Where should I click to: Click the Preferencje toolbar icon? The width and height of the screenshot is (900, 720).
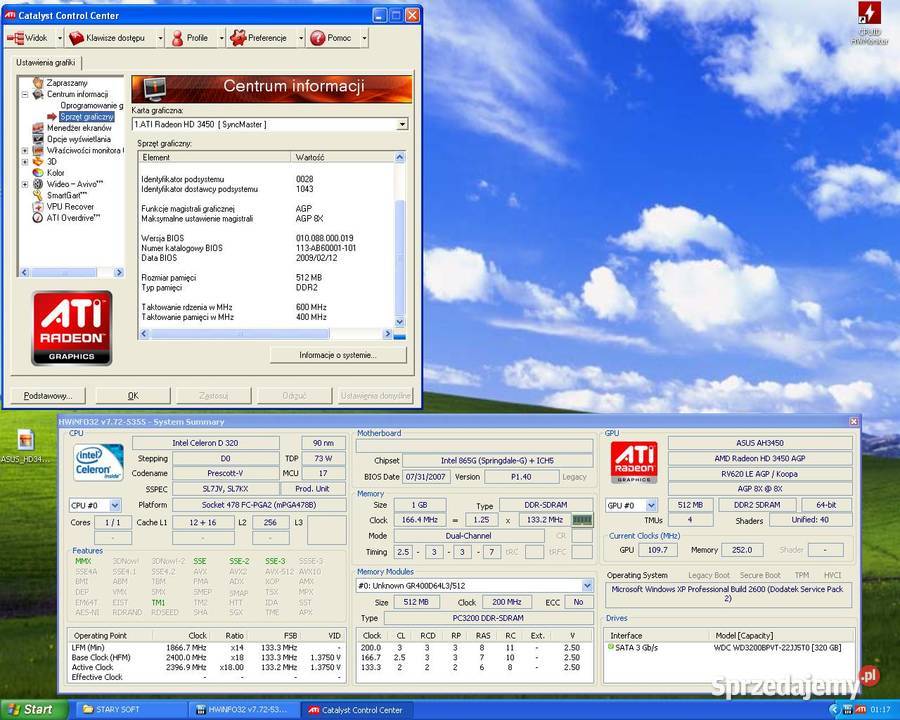pyautogui.click(x=237, y=37)
